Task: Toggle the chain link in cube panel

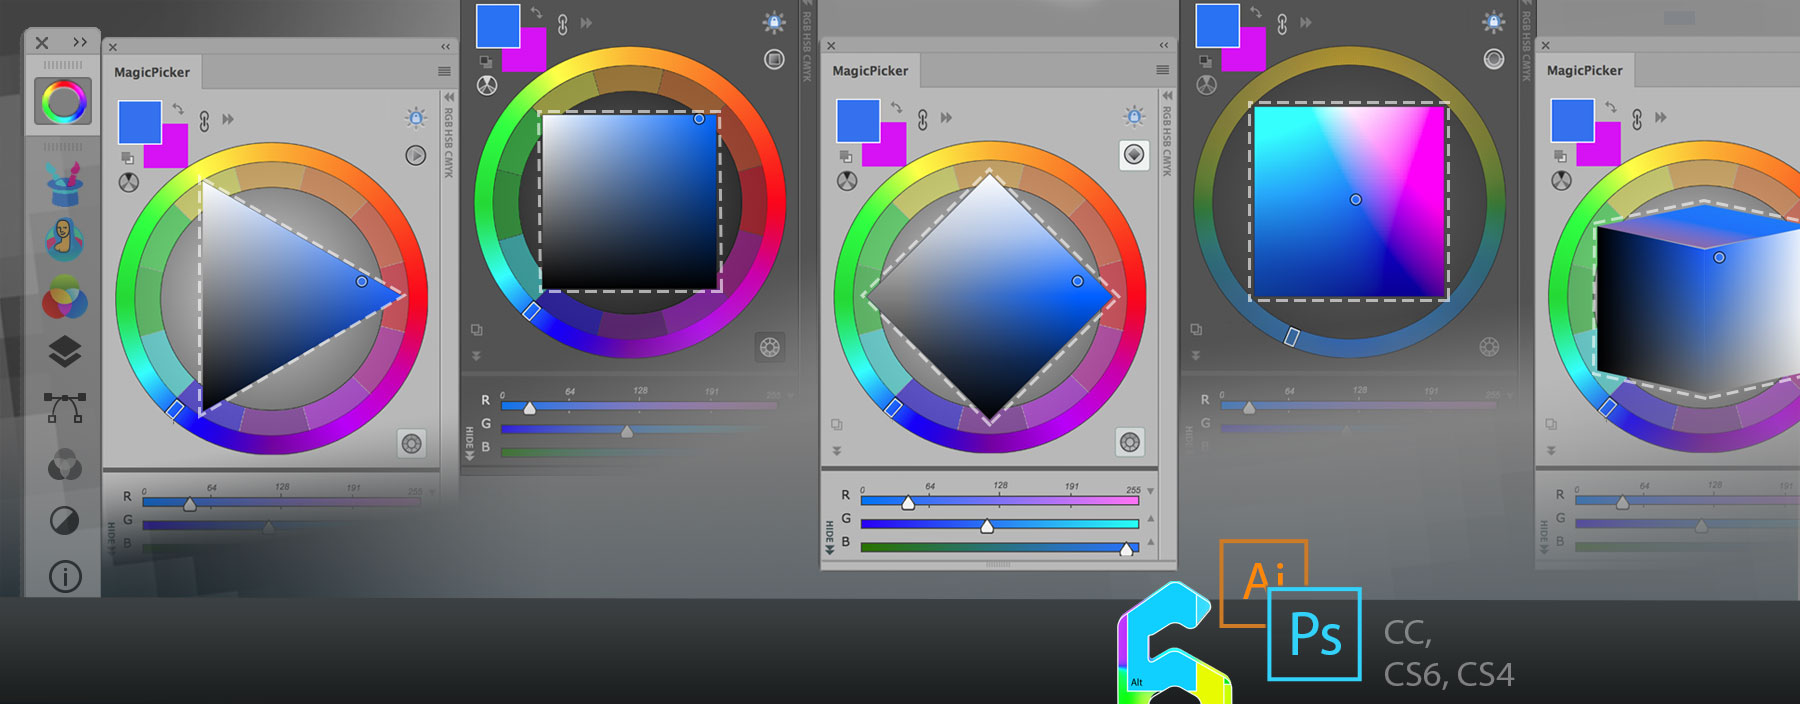Action: [x=1637, y=120]
